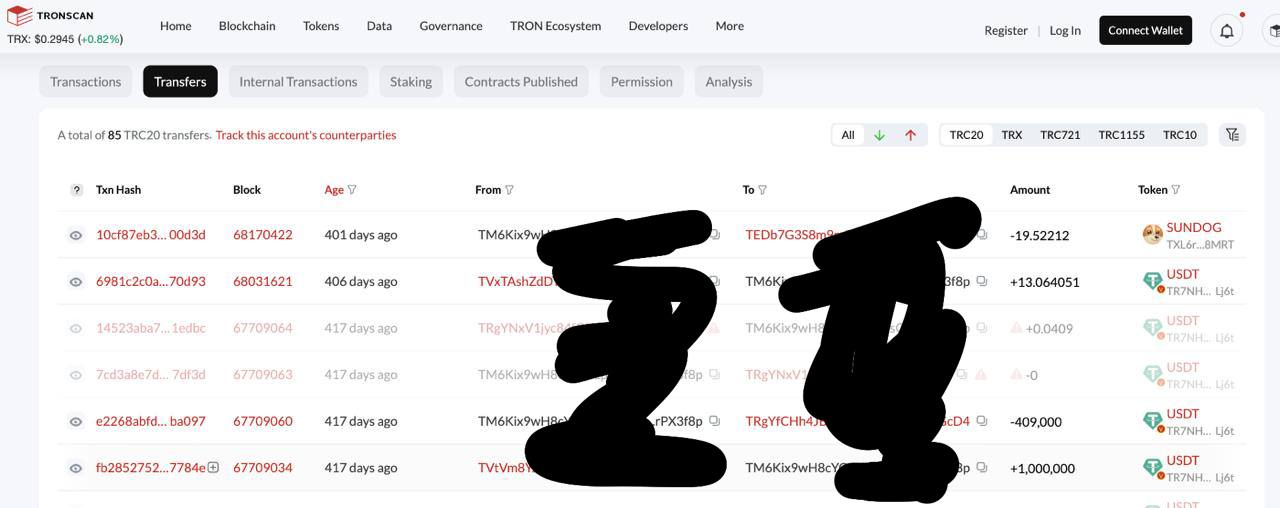Open block number 68170422
Screen dimensions: 1280x508
point(262,235)
